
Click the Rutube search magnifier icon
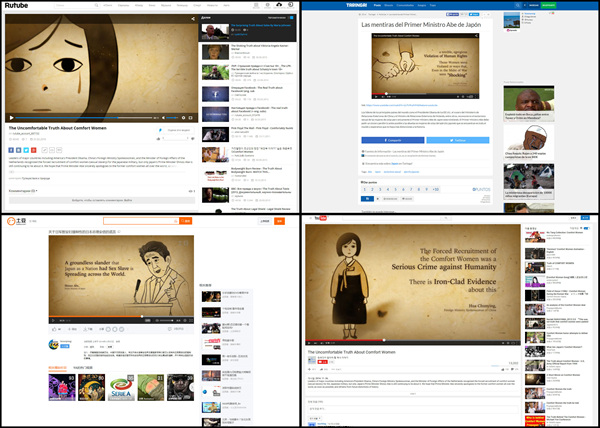pyautogui.click(x=96, y=6)
